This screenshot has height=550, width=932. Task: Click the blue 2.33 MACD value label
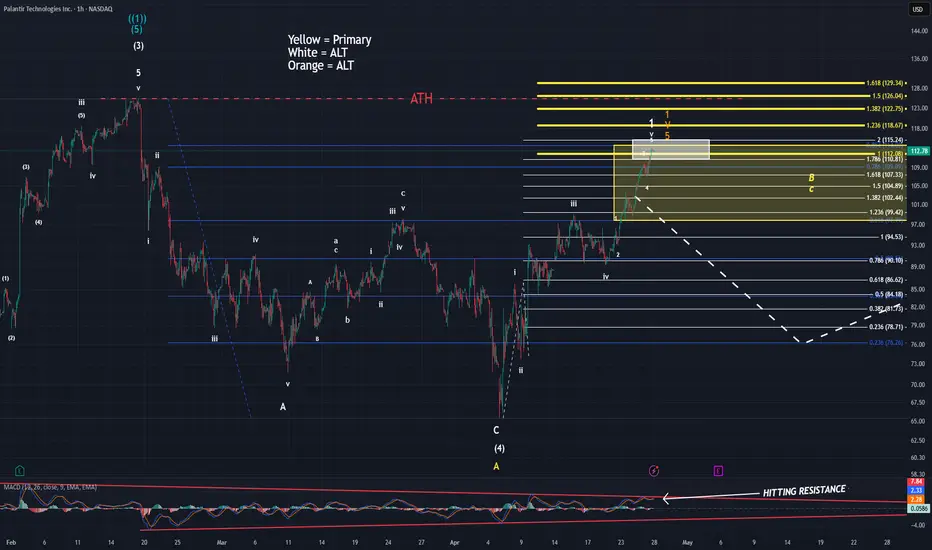(916, 491)
